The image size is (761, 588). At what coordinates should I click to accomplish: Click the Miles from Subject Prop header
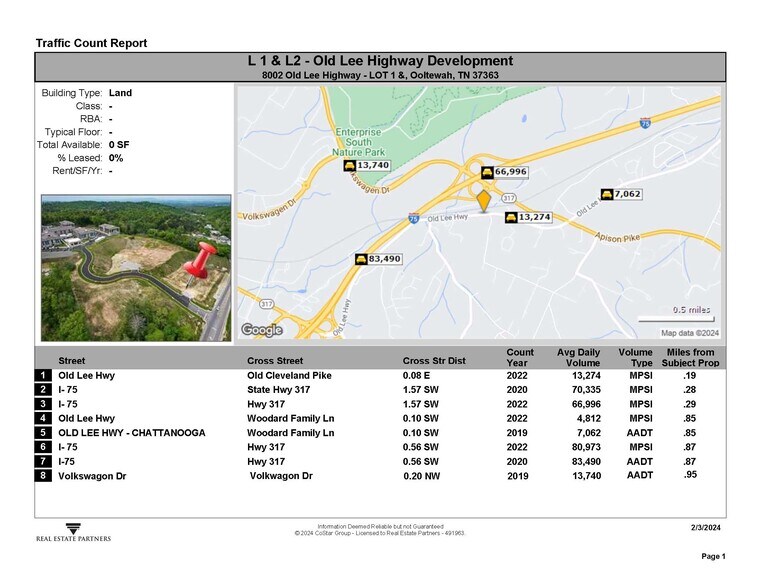tap(690, 358)
